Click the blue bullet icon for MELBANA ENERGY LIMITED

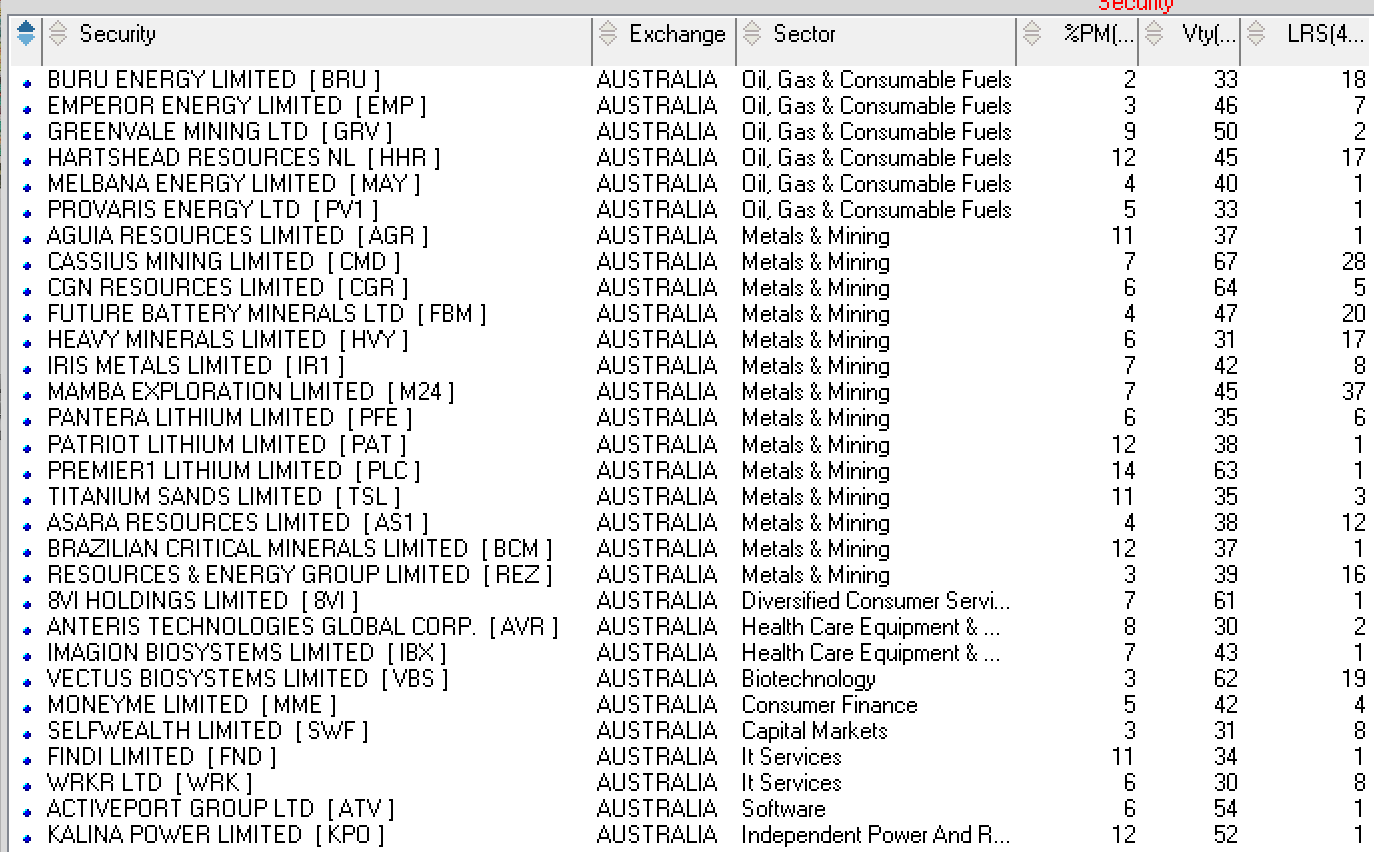click(27, 186)
